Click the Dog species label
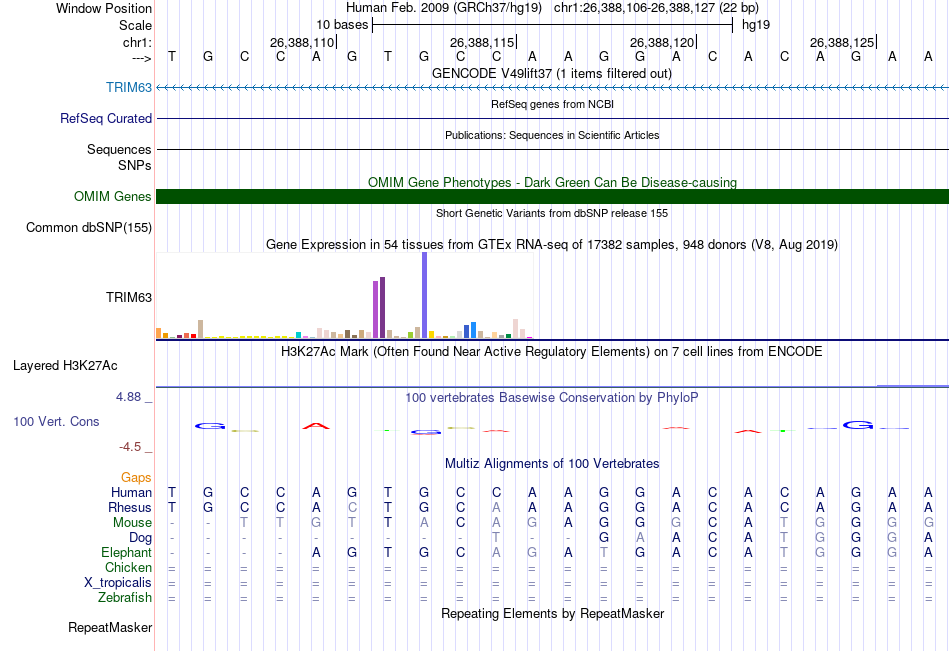This screenshot has height=651, width=950. [x=140, y=537]
